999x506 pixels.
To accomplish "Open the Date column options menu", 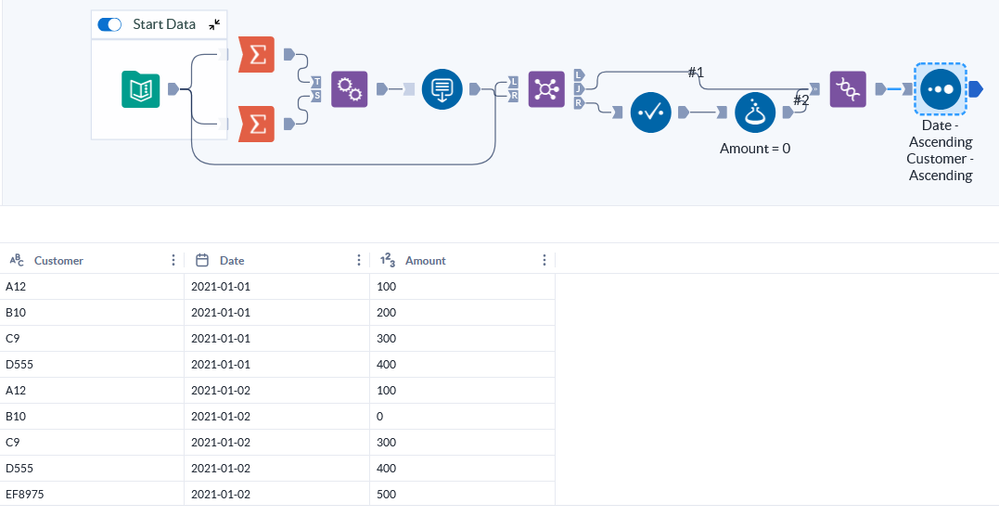I will tap(359, 260).
